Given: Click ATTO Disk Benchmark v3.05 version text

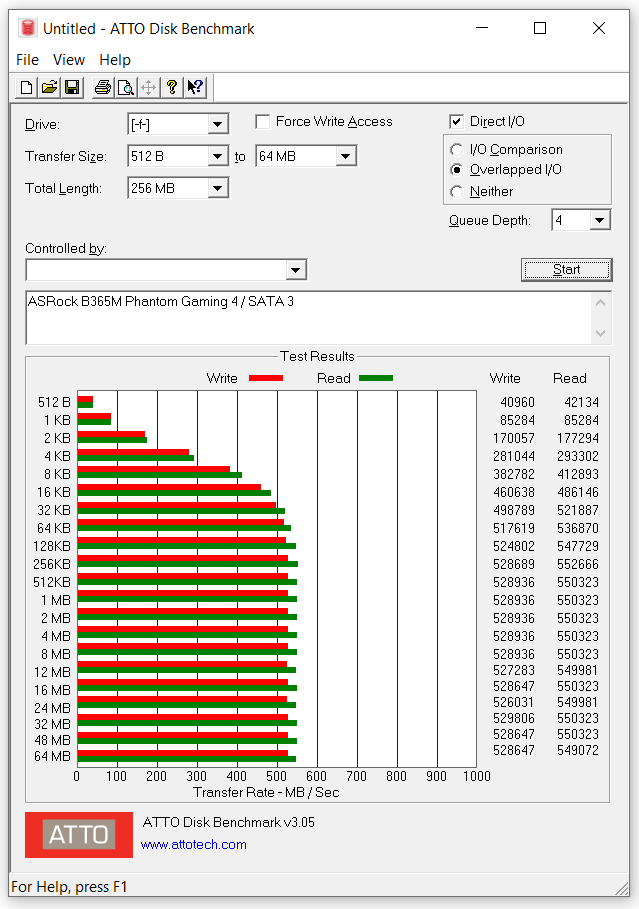Looking at the screenshot, I should [x=228, y=823].
